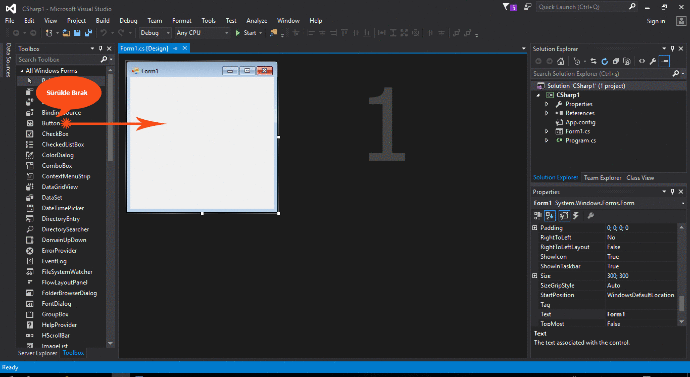Click the wrench icon in Solution Explorer toolbar
Viewport: 690px width, 377px height.
(653, 61)
